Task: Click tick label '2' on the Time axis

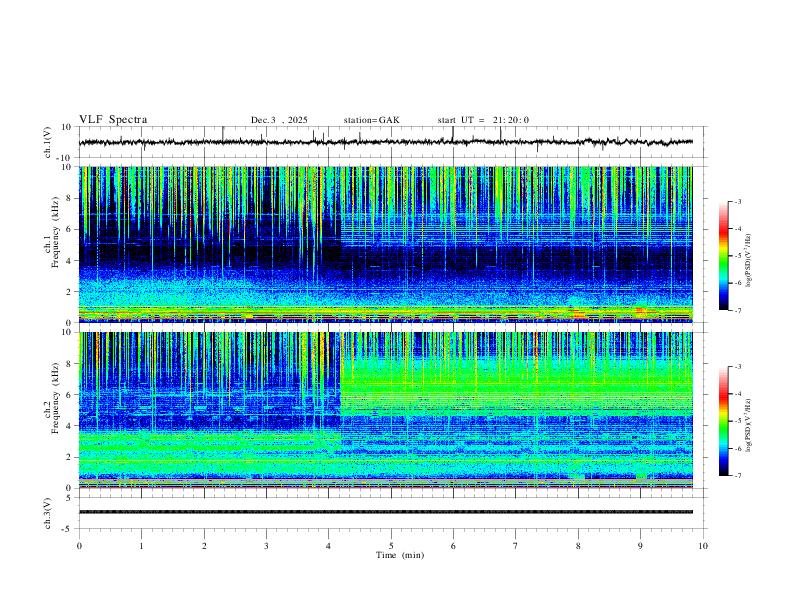Action: [x=204, y=546]
